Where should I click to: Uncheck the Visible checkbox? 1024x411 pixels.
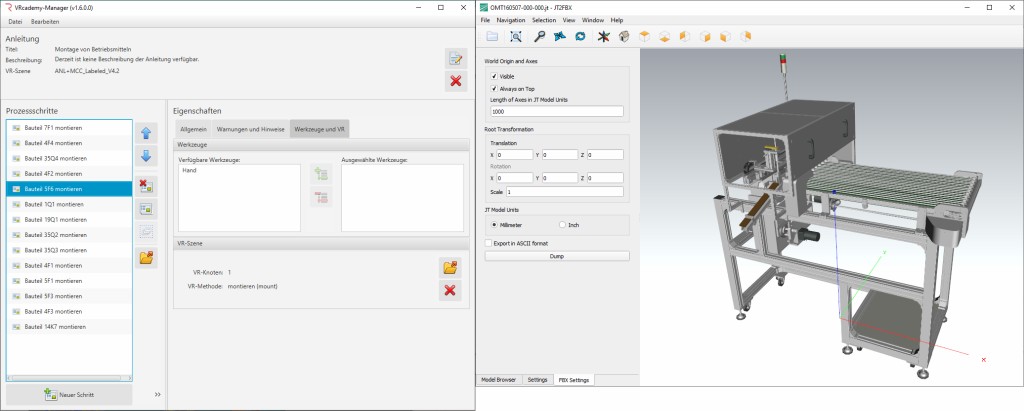point(494,76)
